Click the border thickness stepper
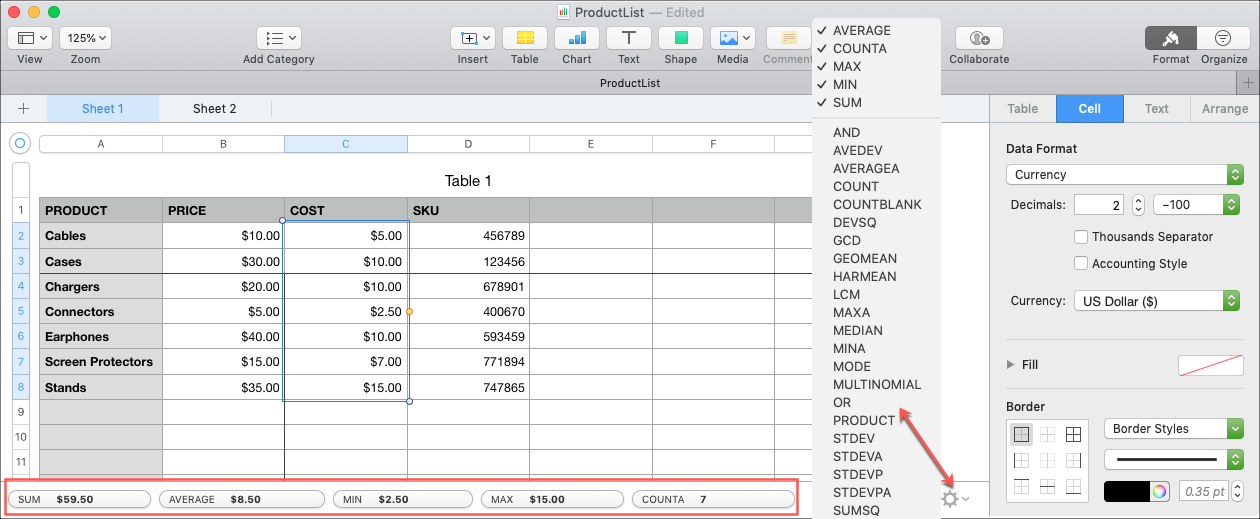Screen dimensions: 1260x519 [1237, 491]
